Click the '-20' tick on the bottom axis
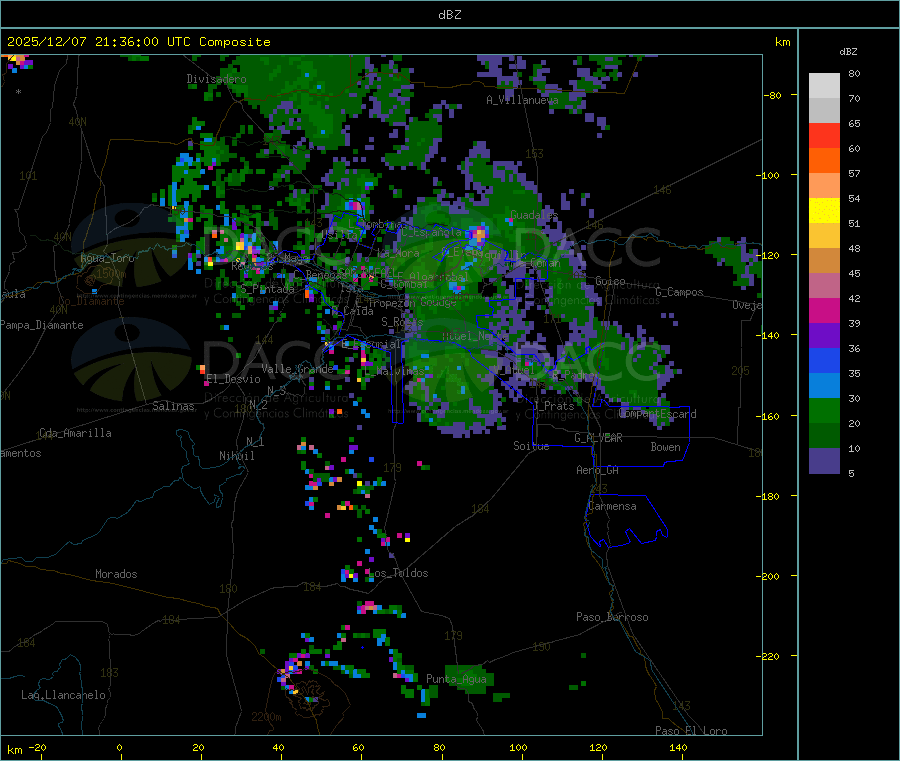The width and height of the screenshot is (900, 761). click(38, 747)
